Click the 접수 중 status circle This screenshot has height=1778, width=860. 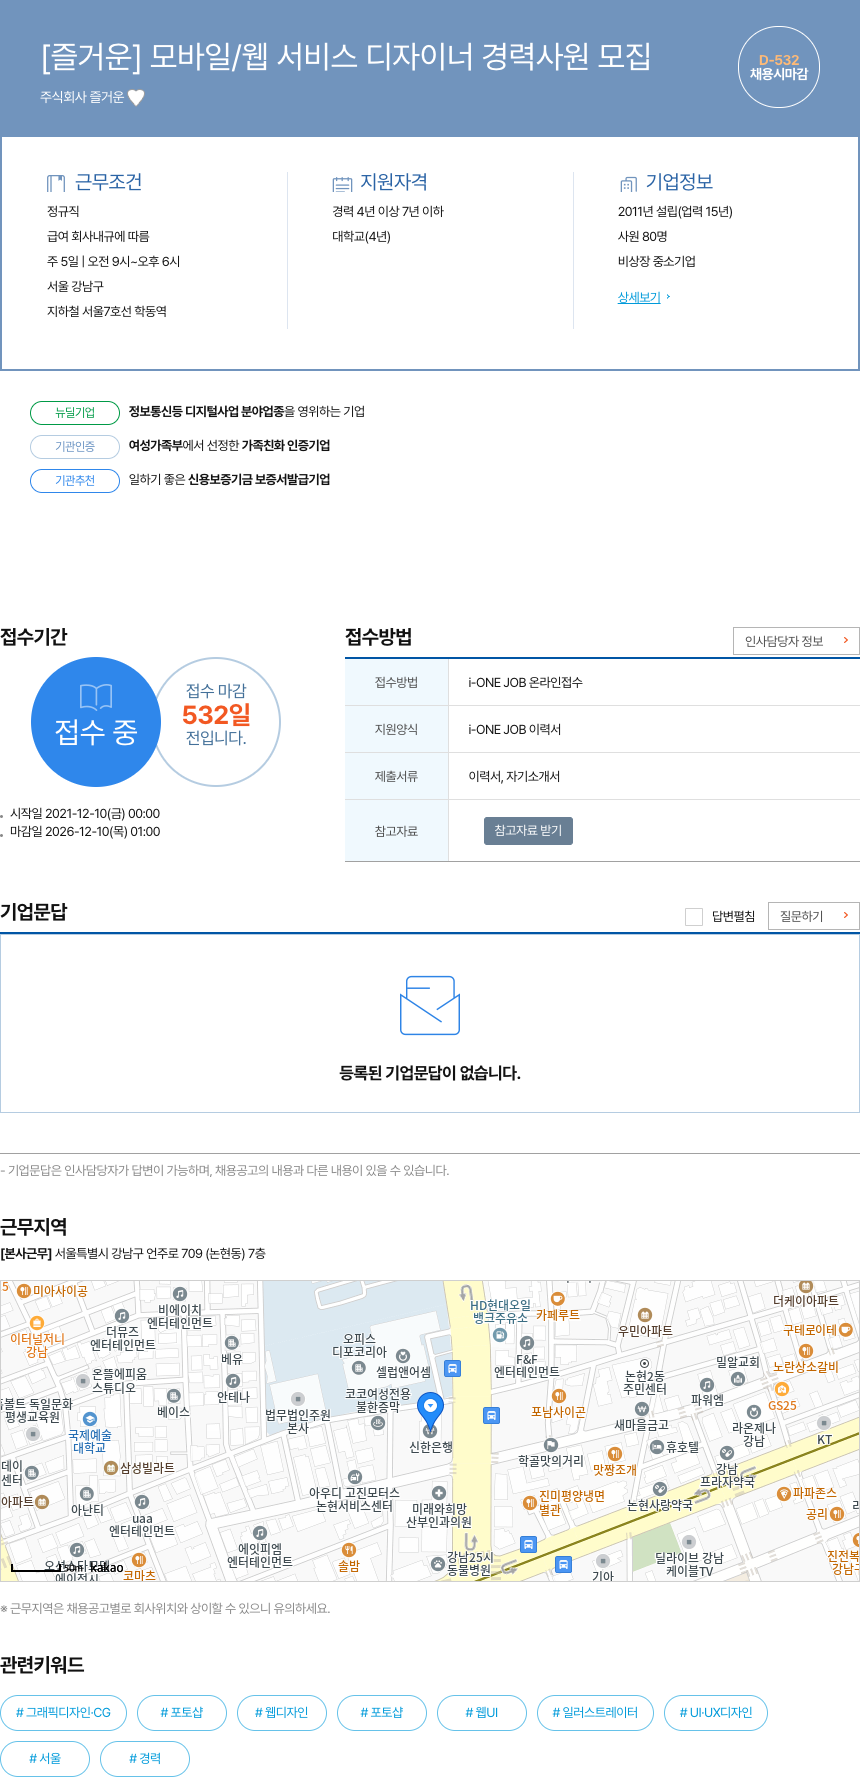tap(96, 722)
